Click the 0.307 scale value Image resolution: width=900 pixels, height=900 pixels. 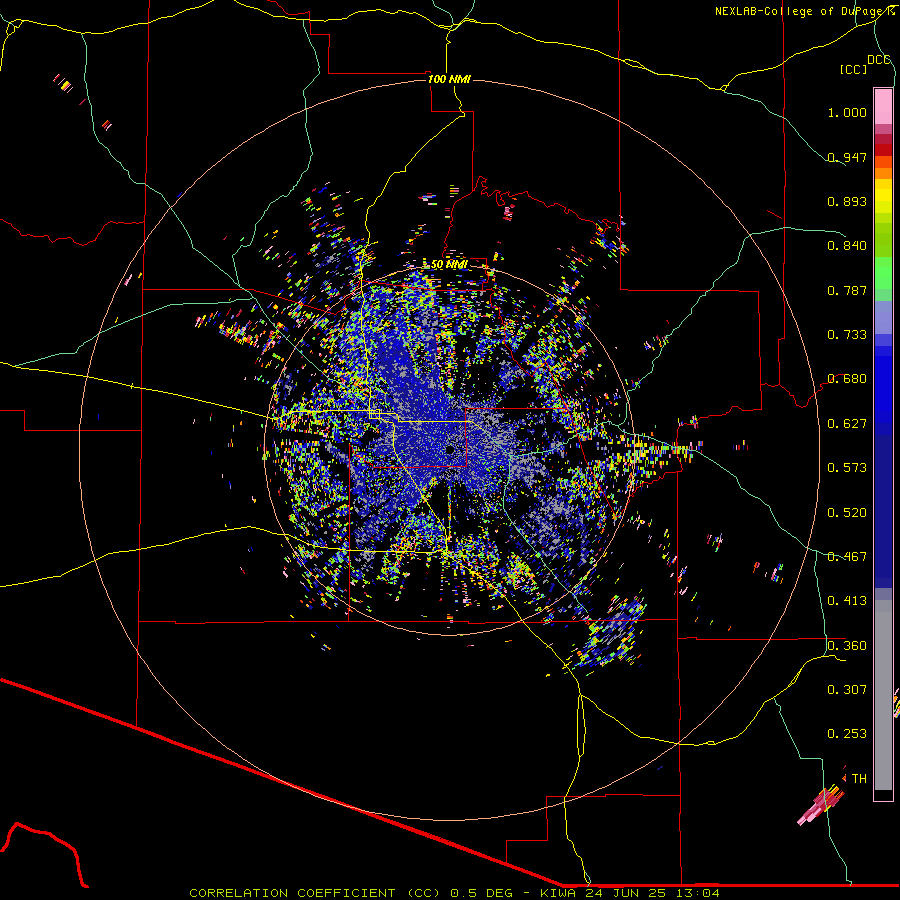point(847,690)
